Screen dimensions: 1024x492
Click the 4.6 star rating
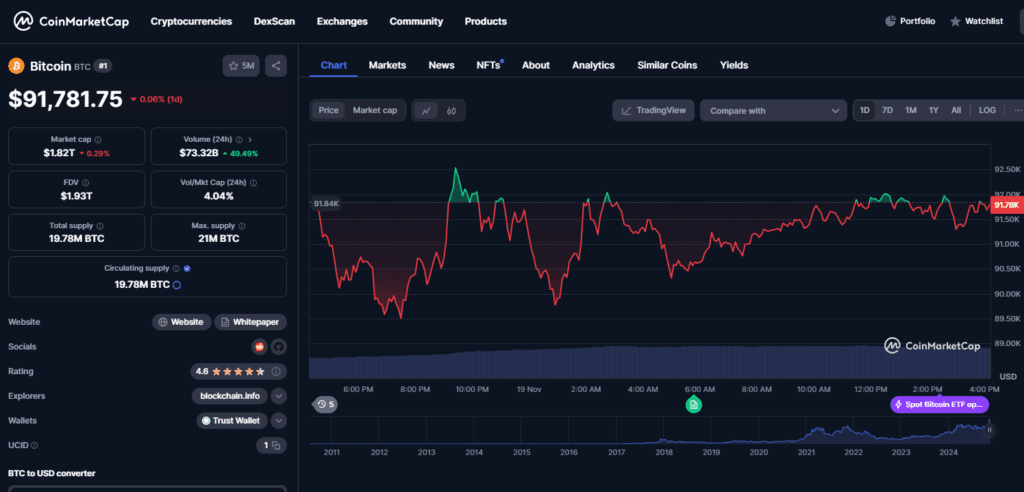(x=230, y=371)
